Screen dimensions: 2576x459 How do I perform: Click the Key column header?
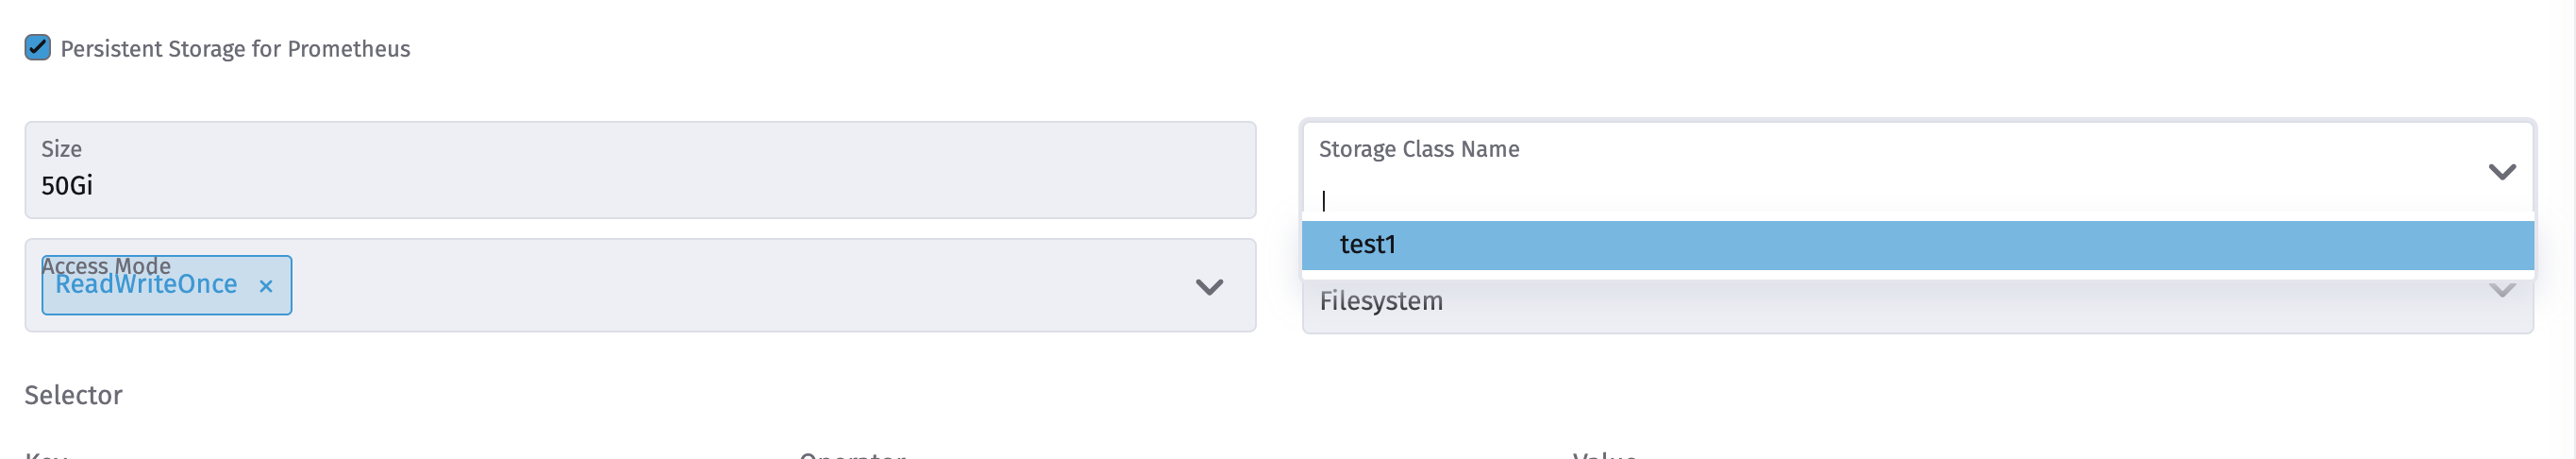(45, 455)
